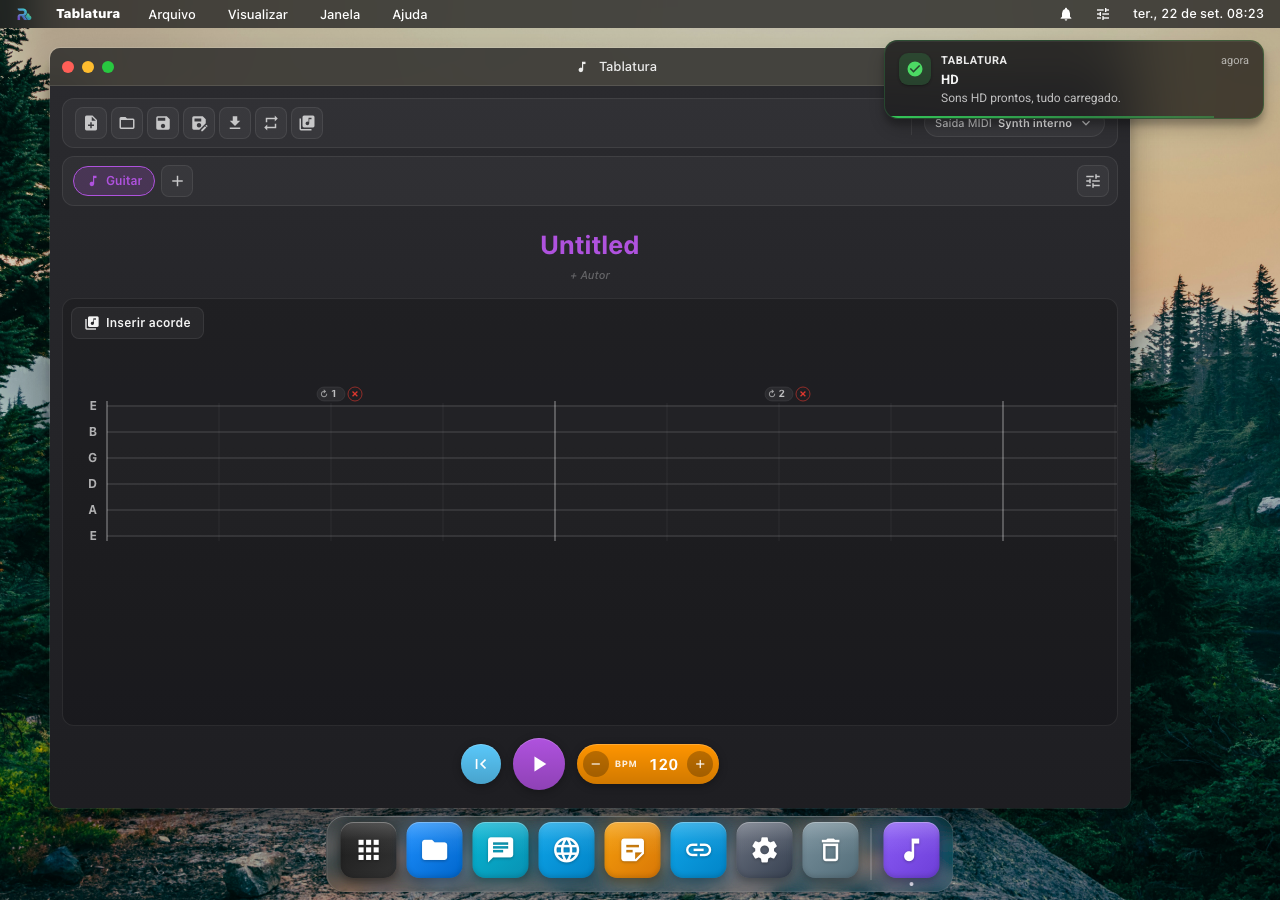Open the track settings sliders icon
1280x900 pixels.
(1093, 181)
